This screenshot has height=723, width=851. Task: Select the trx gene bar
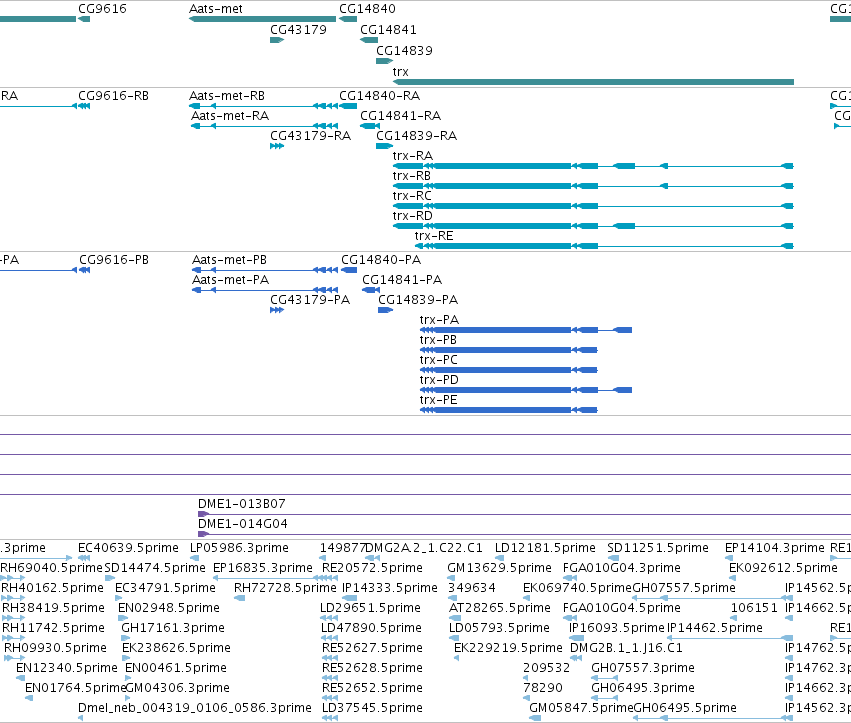click(593, 83)
